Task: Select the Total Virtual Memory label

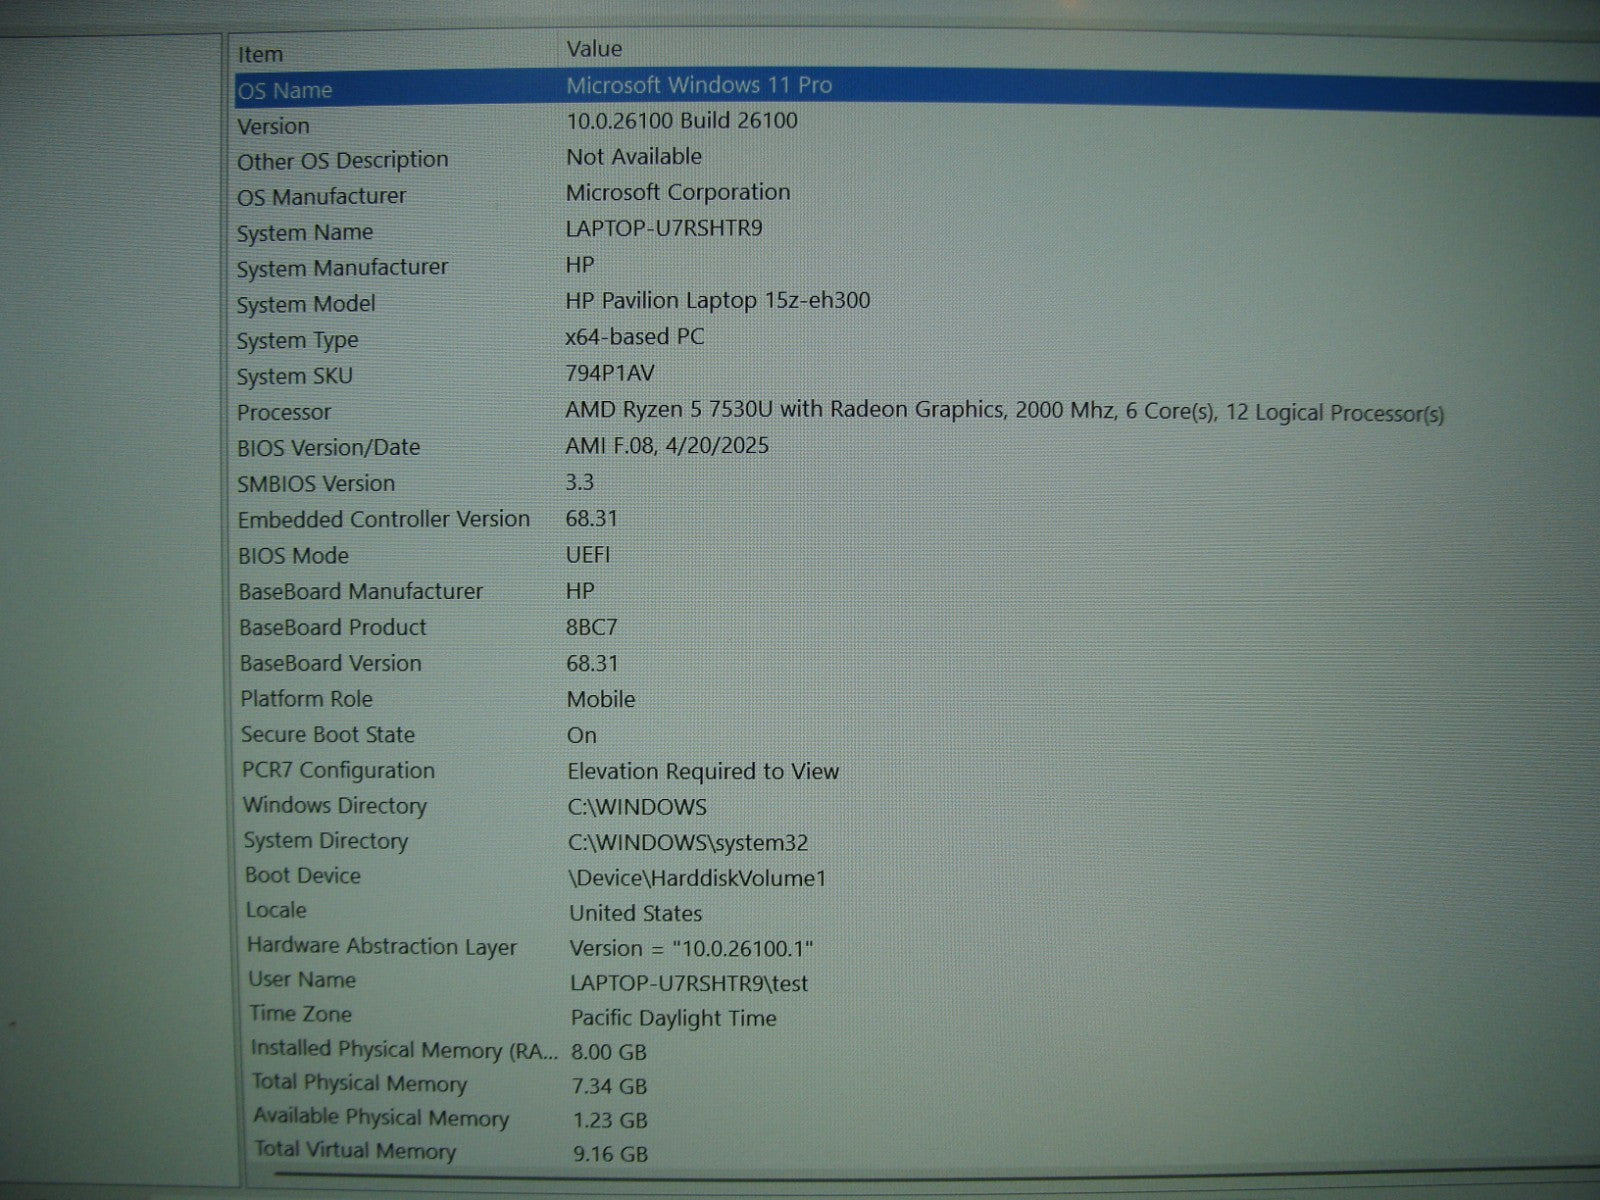Action: click(355, 1151)
